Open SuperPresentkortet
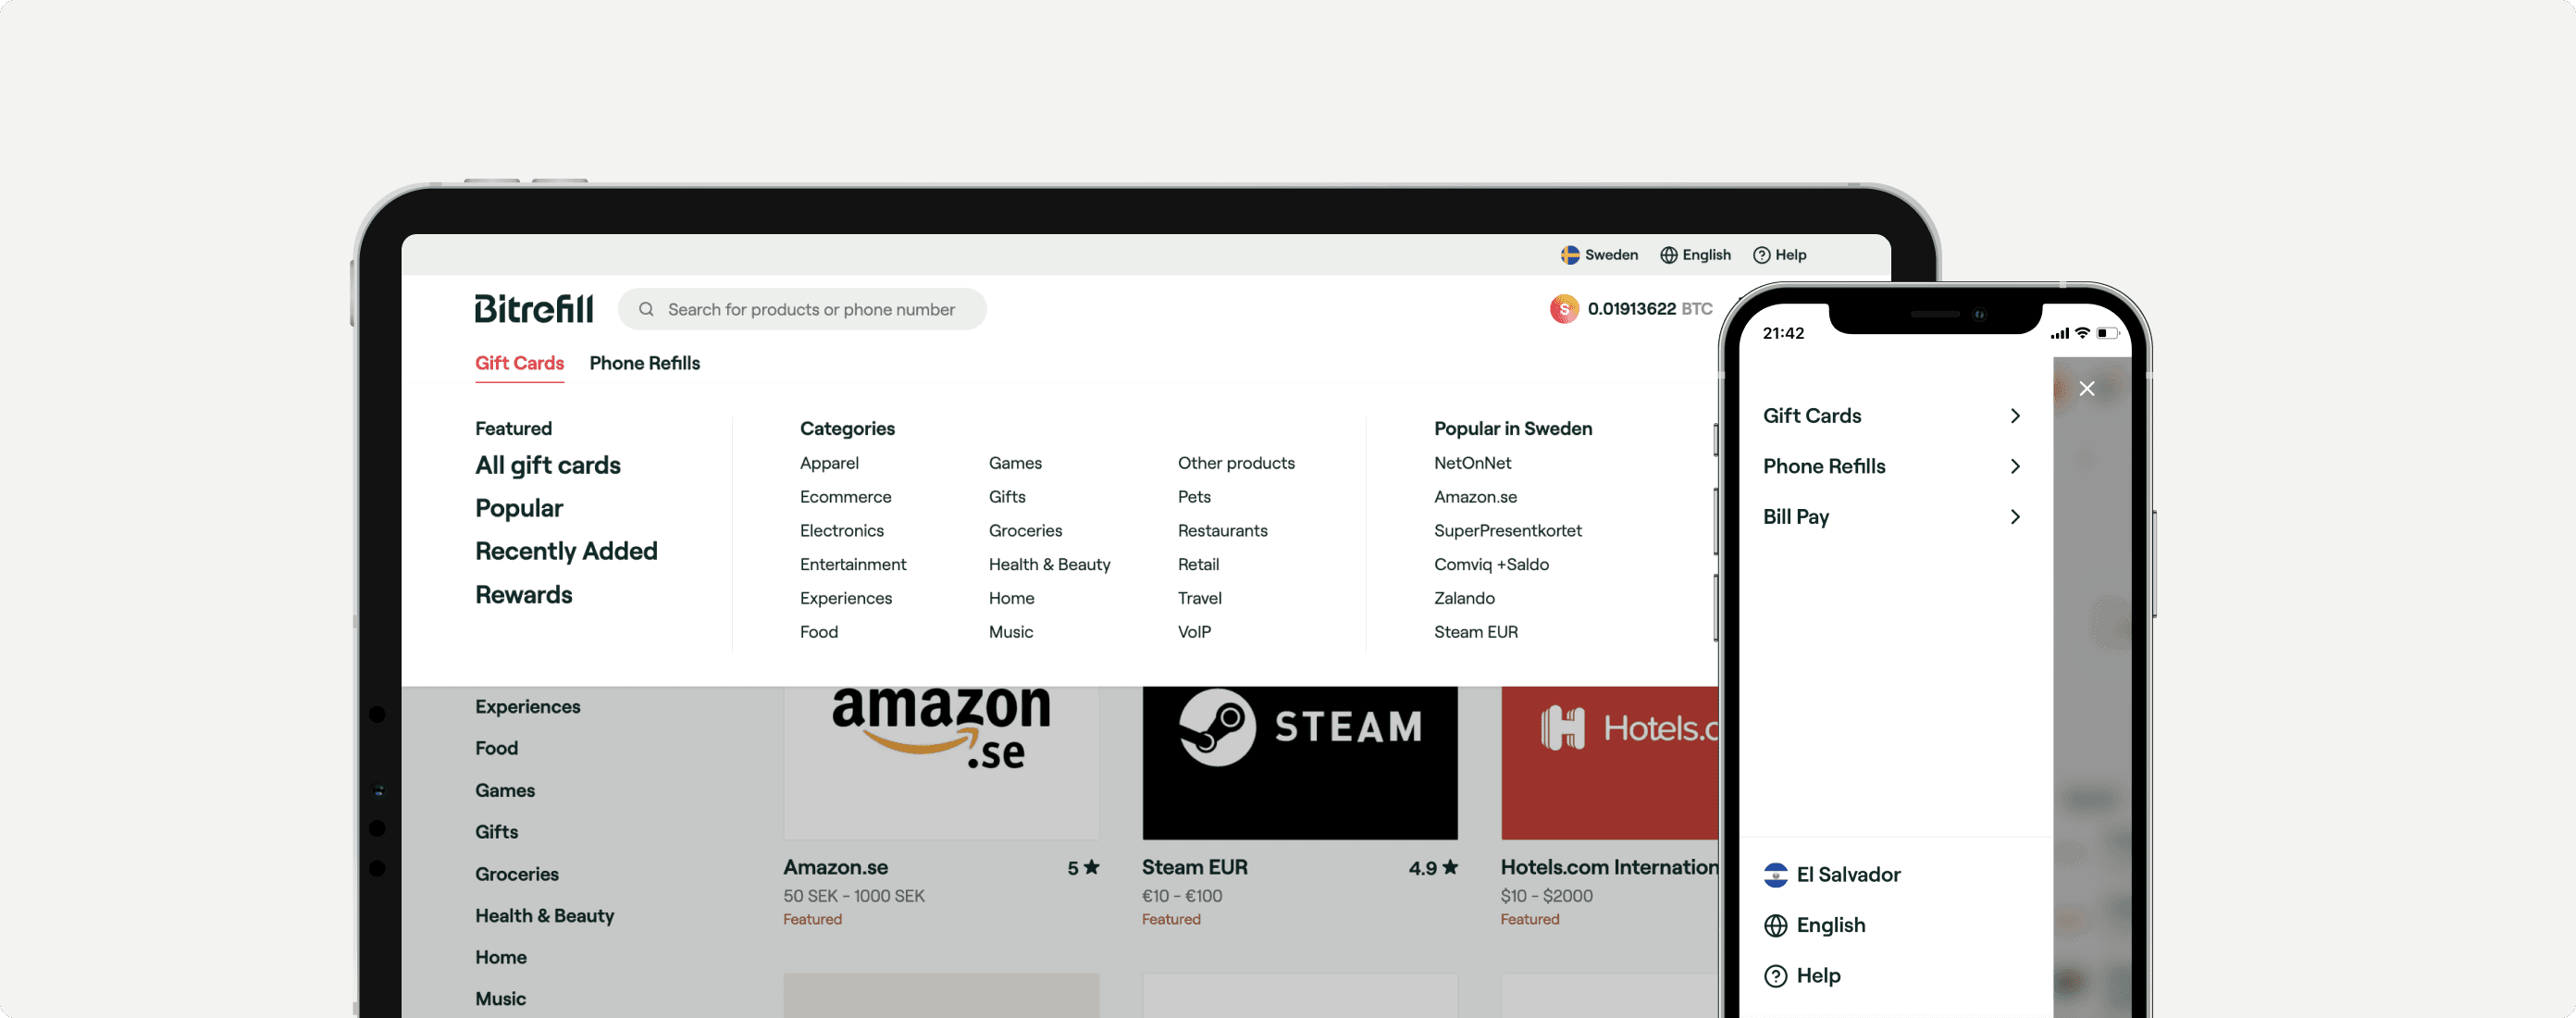Viewport: 2576px width, 1018px height. [x=1507, y=532]
